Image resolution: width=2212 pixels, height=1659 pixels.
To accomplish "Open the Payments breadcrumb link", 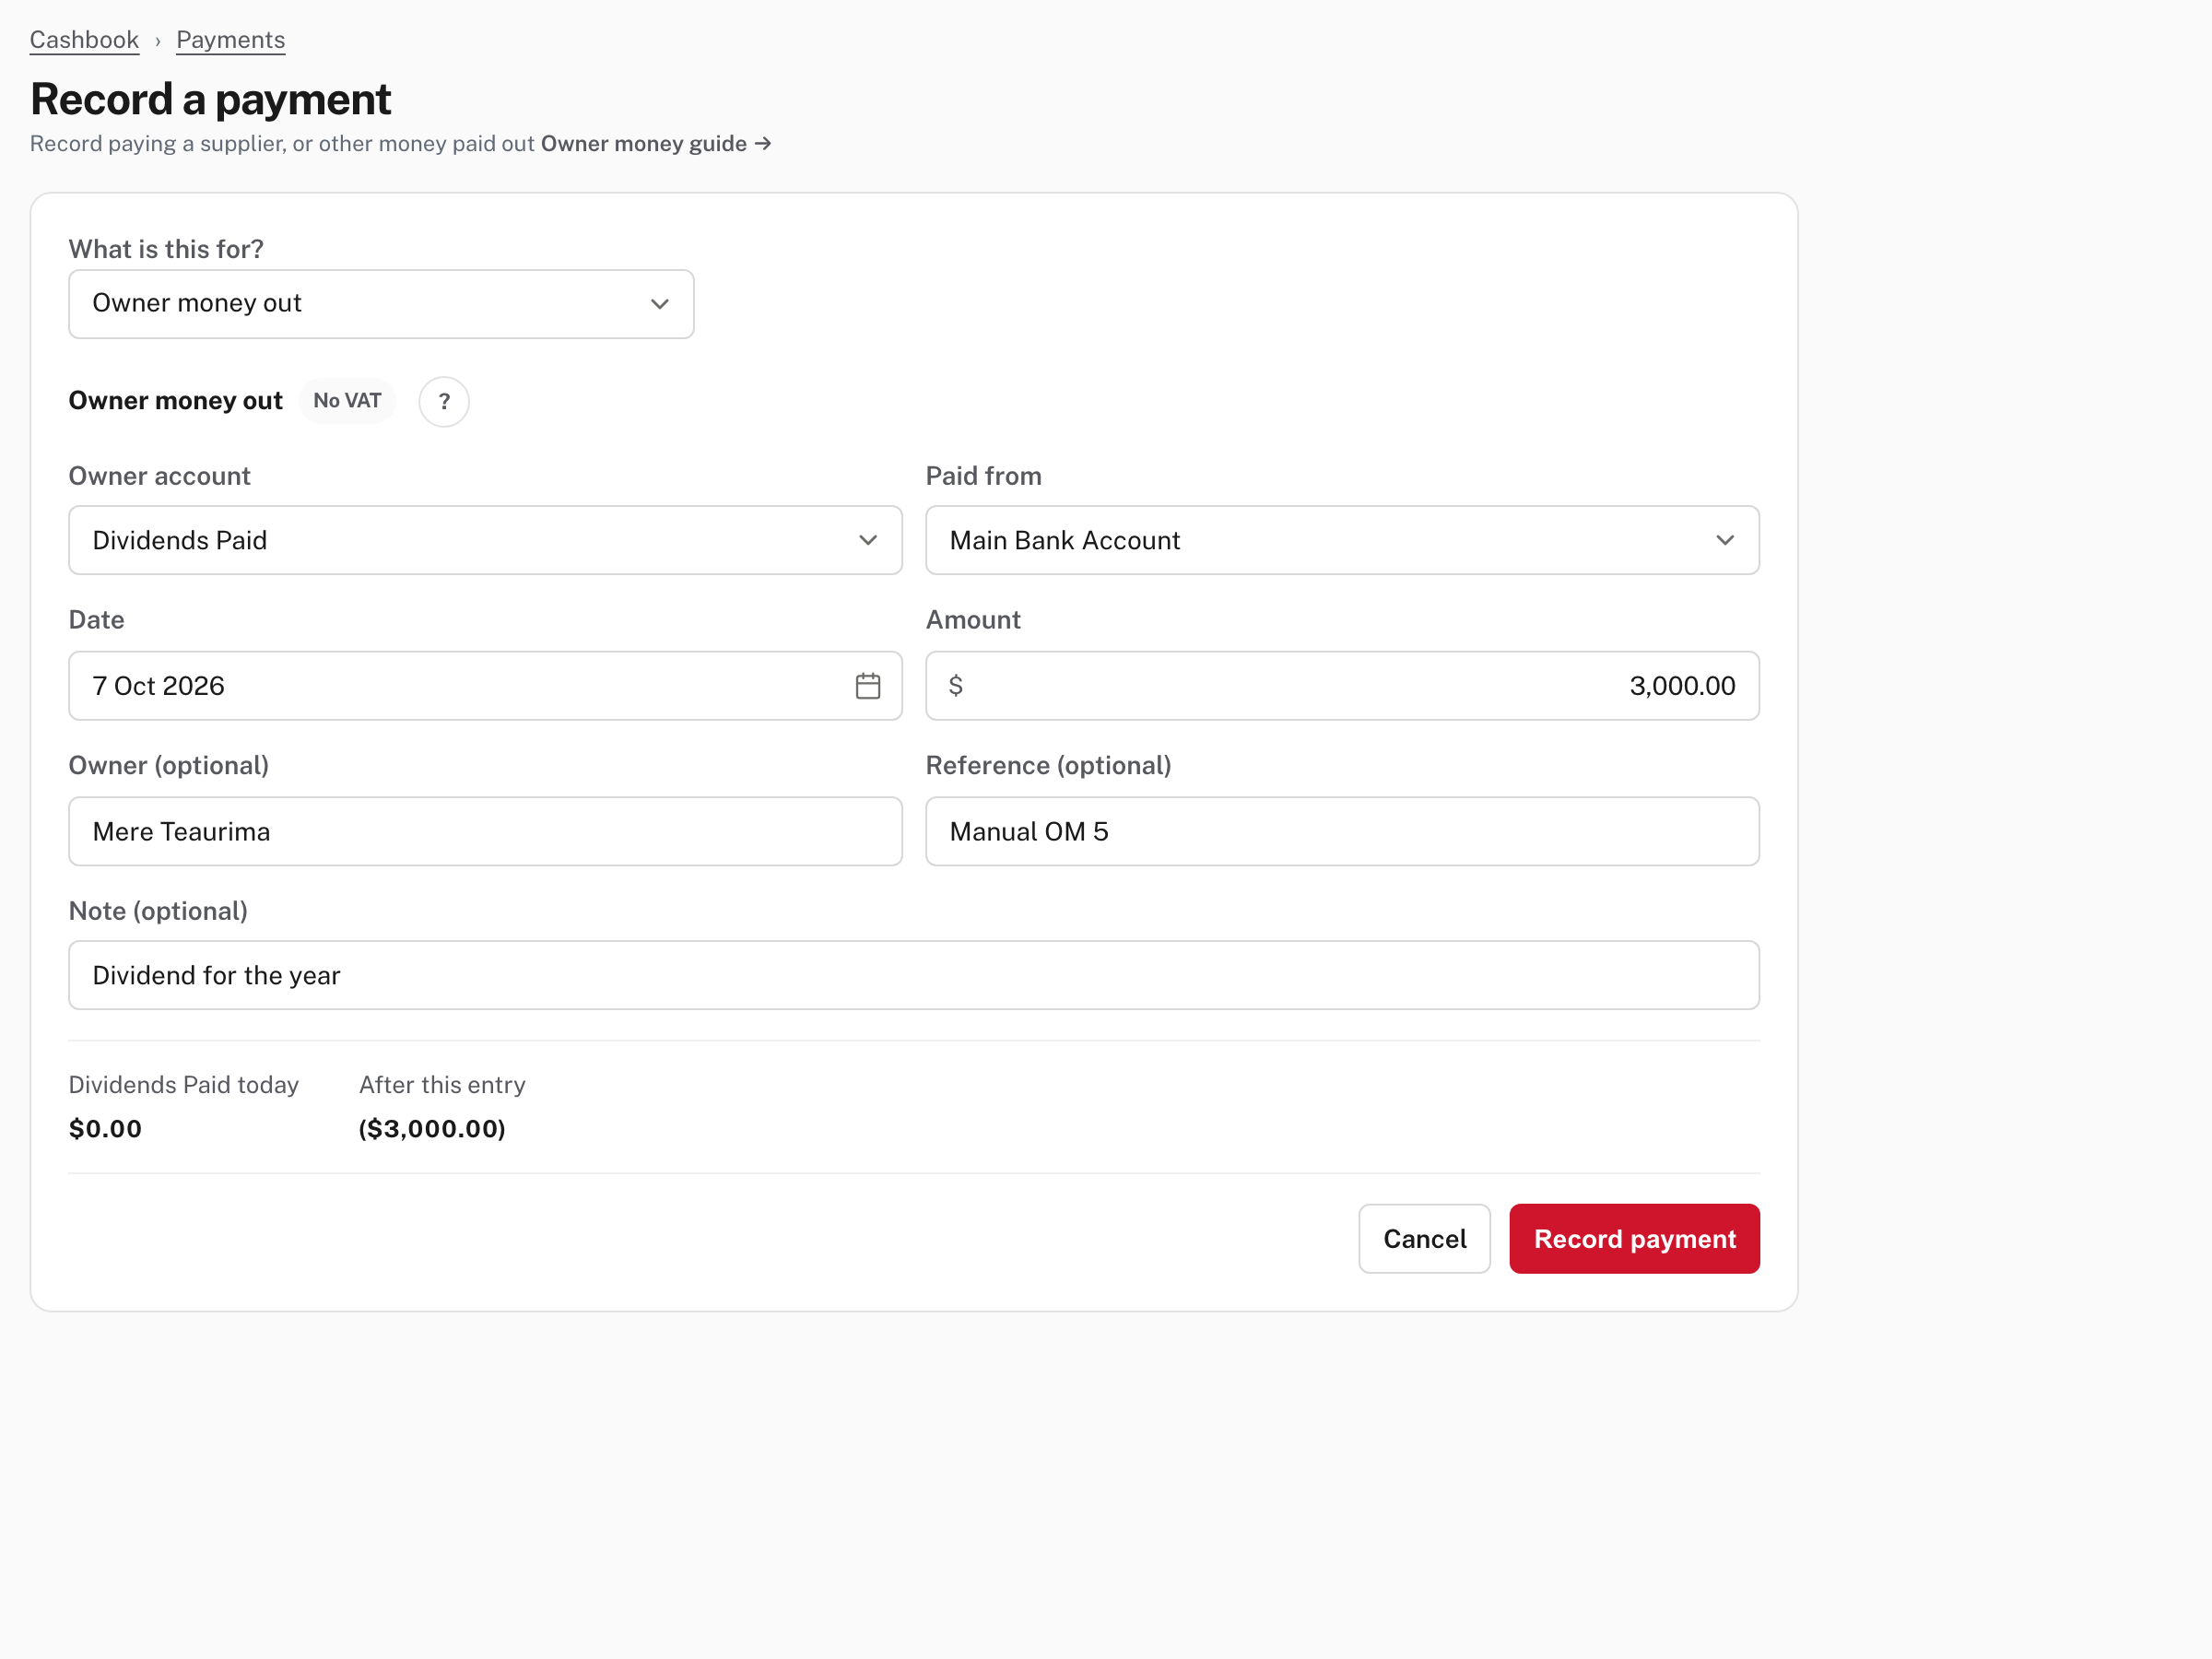I will point(231,40).
